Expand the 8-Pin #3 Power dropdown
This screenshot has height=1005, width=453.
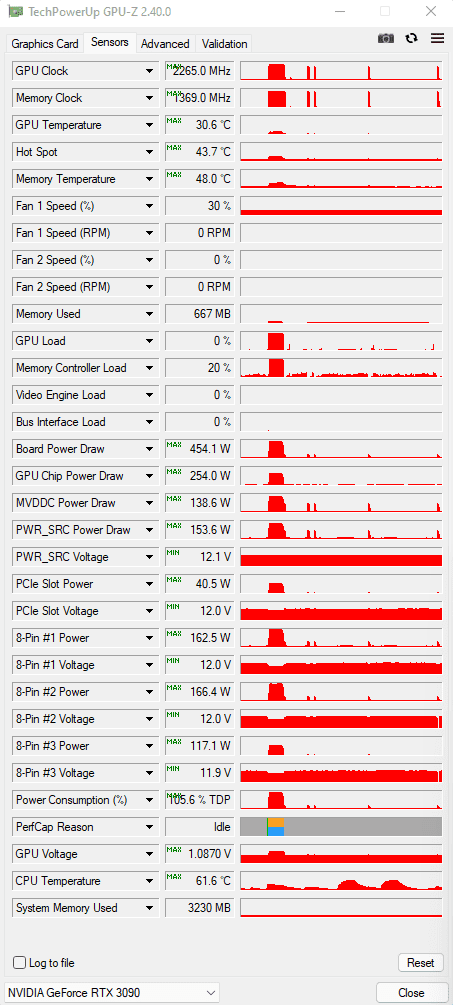click(149, 746)
